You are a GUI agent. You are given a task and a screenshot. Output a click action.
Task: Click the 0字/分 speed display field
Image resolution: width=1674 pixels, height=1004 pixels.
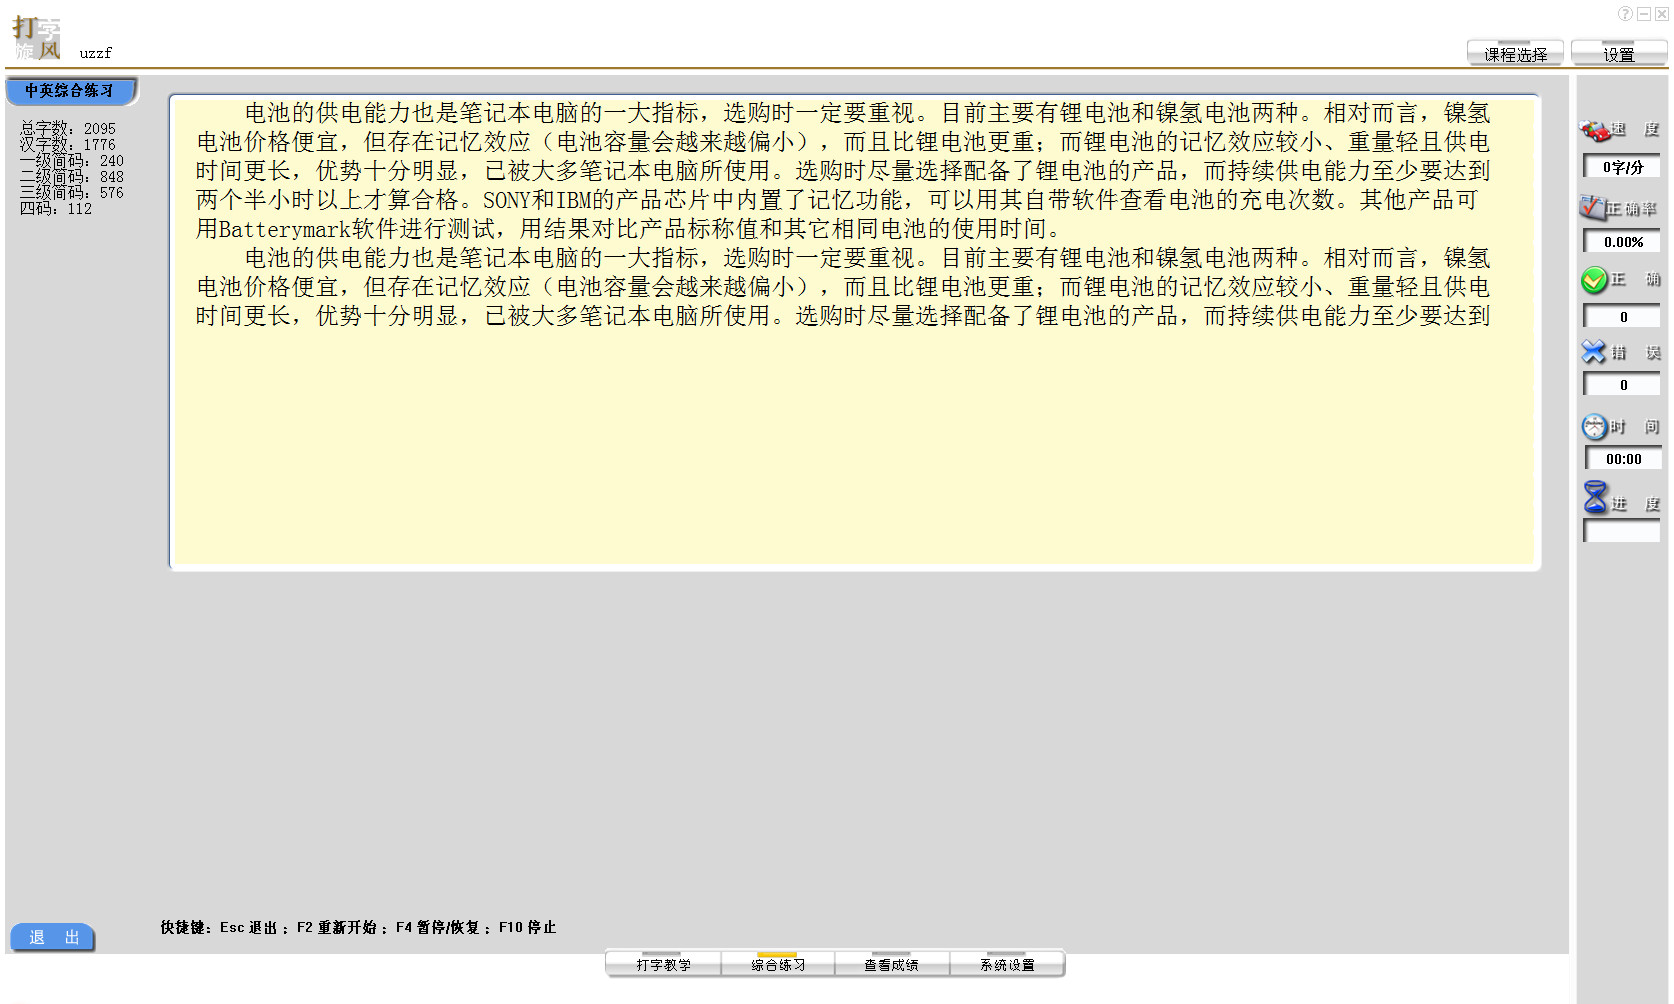pos(1621,166)
